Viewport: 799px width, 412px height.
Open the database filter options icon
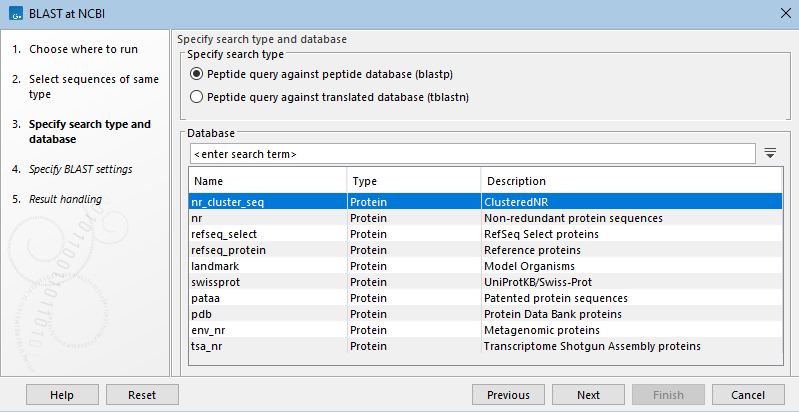click(x=770, y=153)
